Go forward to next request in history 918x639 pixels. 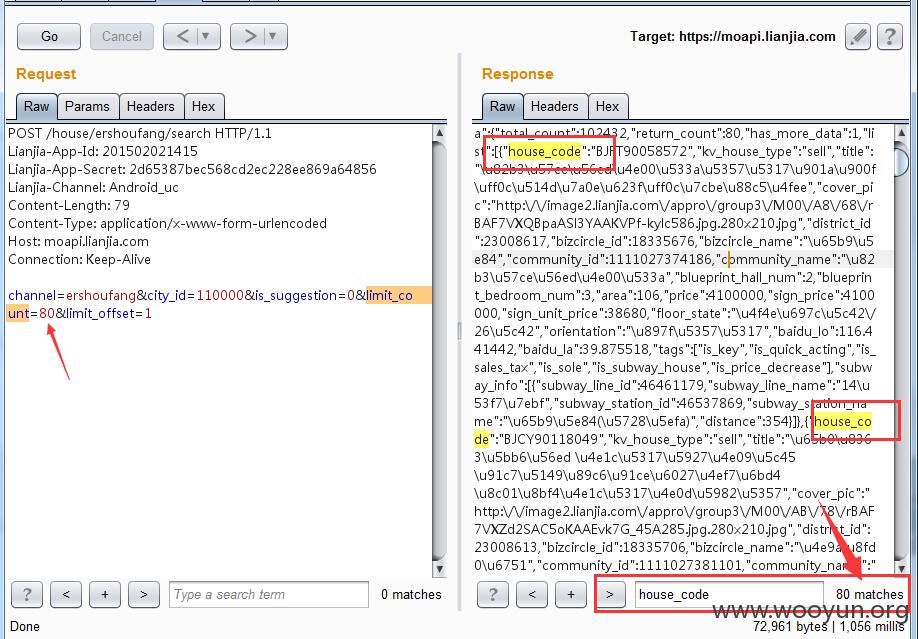pyautogui.click(x=250, y=36)
